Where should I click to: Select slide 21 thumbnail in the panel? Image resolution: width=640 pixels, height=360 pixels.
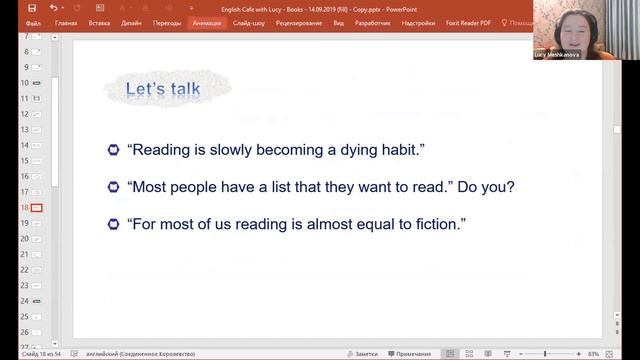tap(36, 254)
